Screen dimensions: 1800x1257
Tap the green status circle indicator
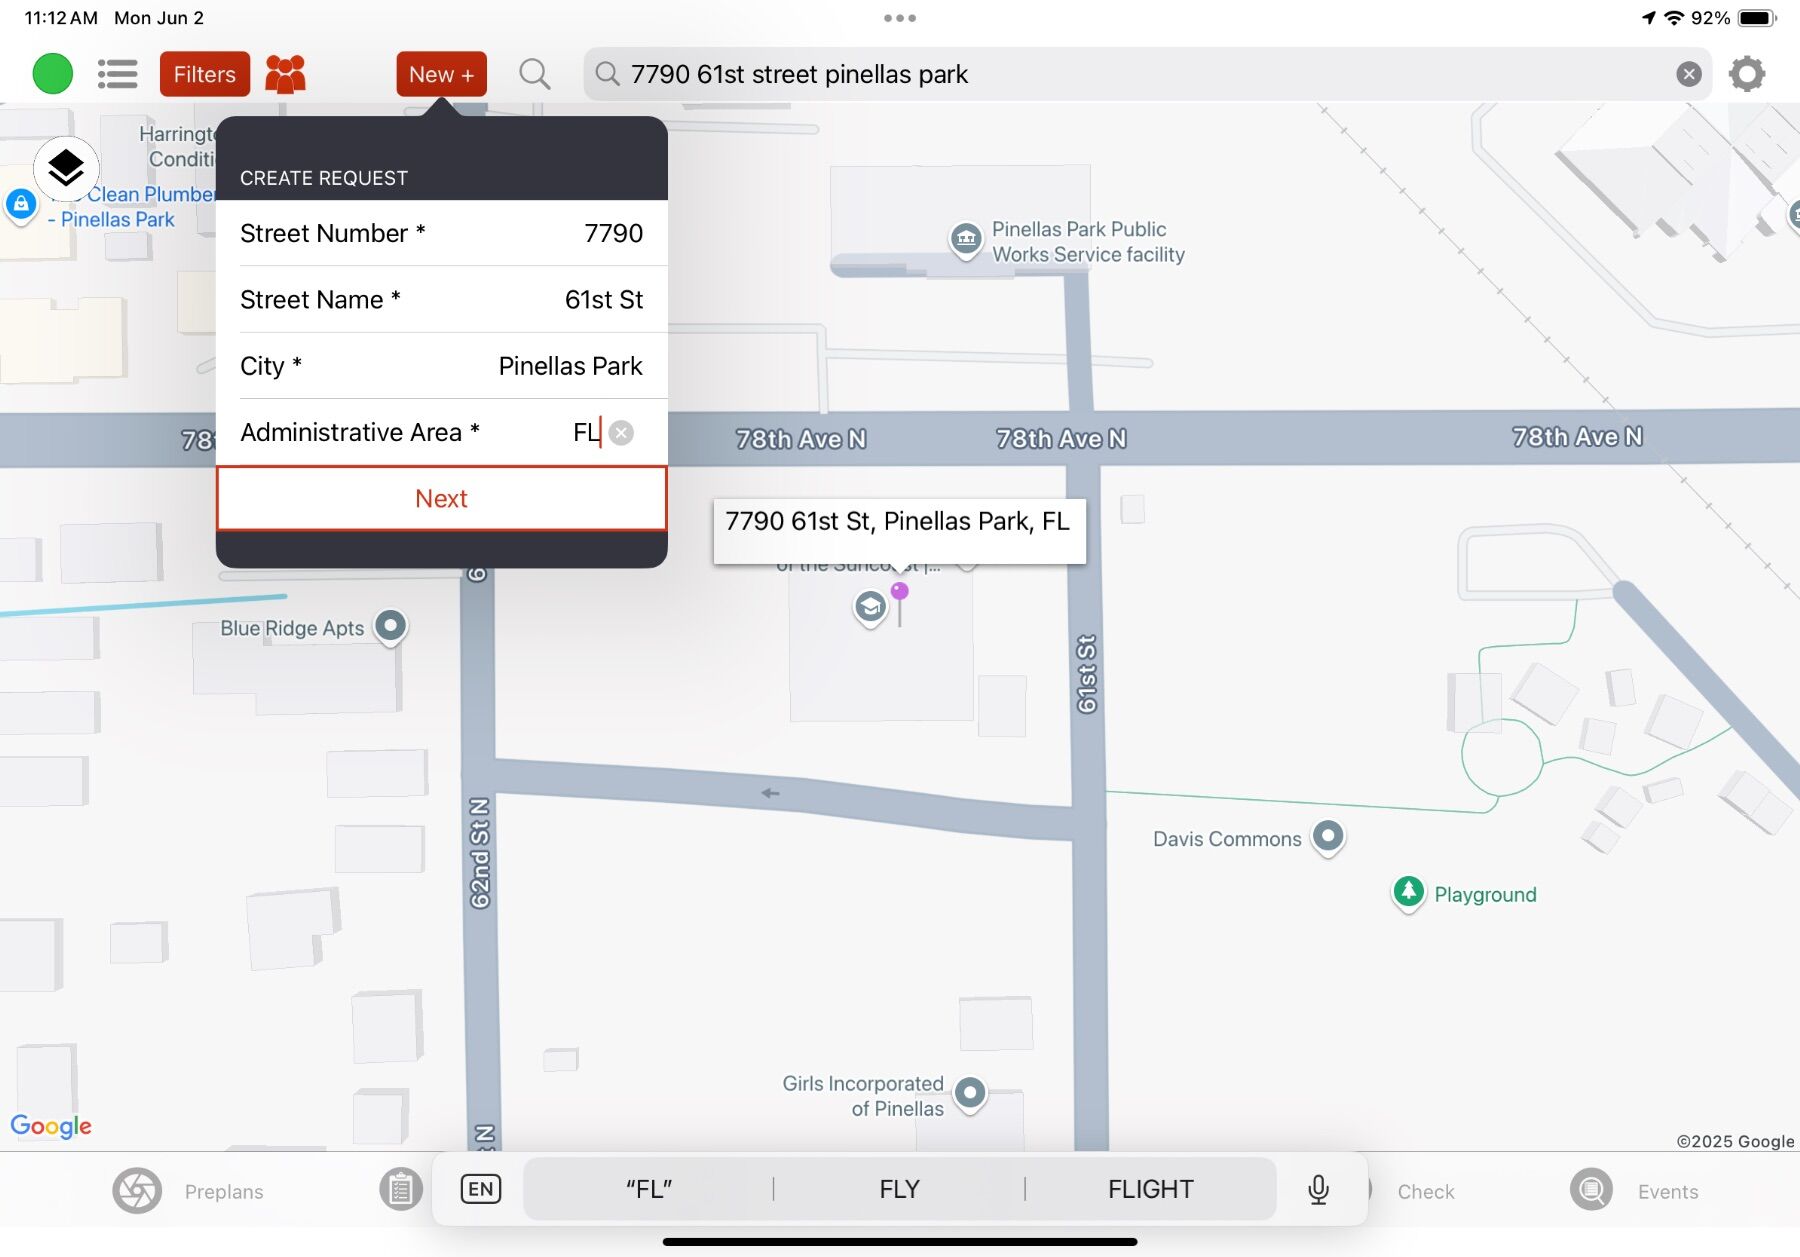(53, 74)
